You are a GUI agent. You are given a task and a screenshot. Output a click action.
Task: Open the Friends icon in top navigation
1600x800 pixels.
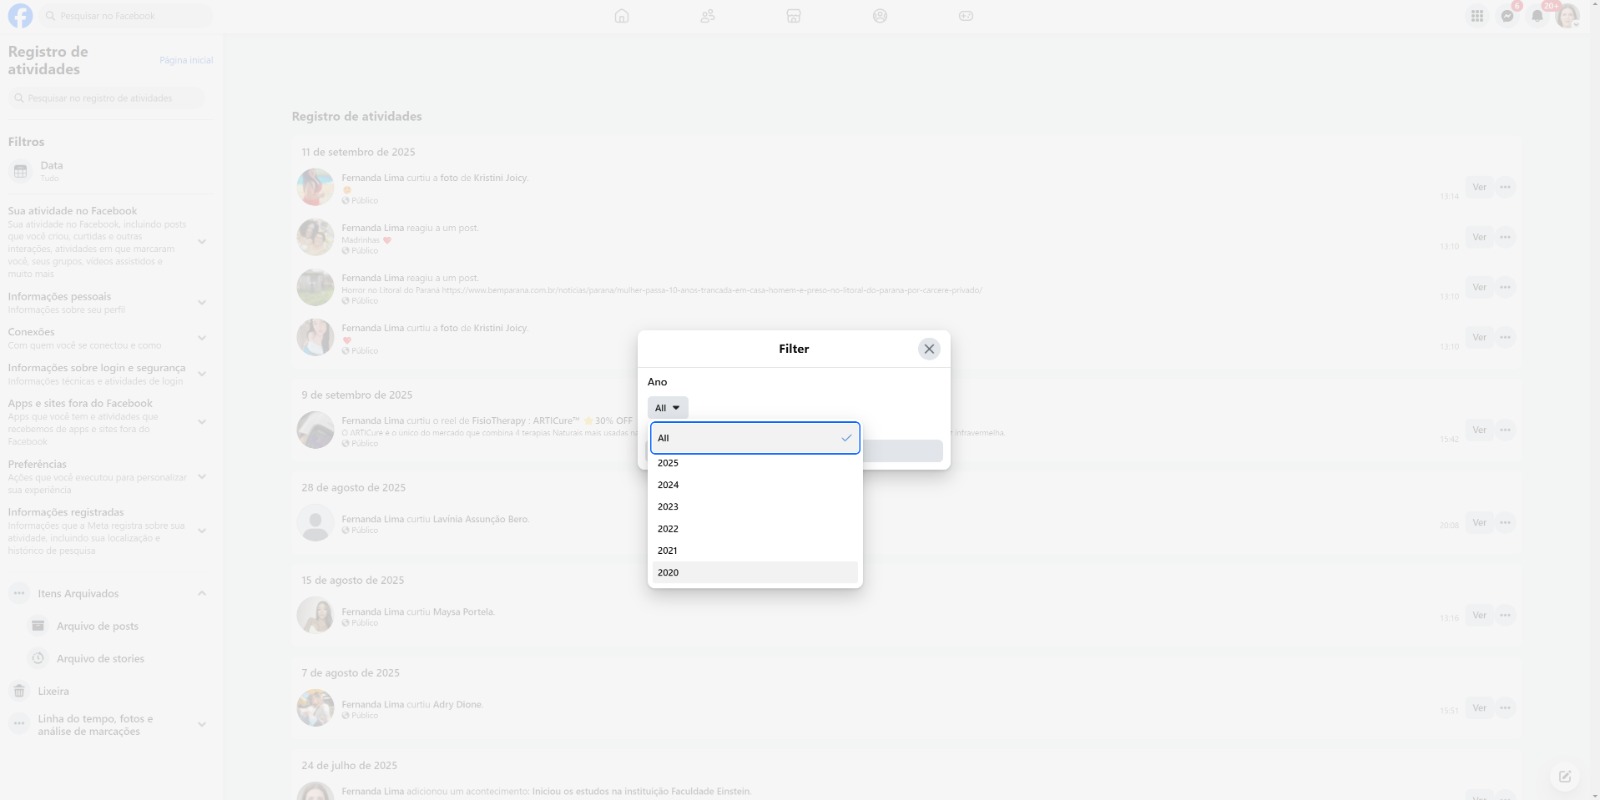(x=708, y=16)
